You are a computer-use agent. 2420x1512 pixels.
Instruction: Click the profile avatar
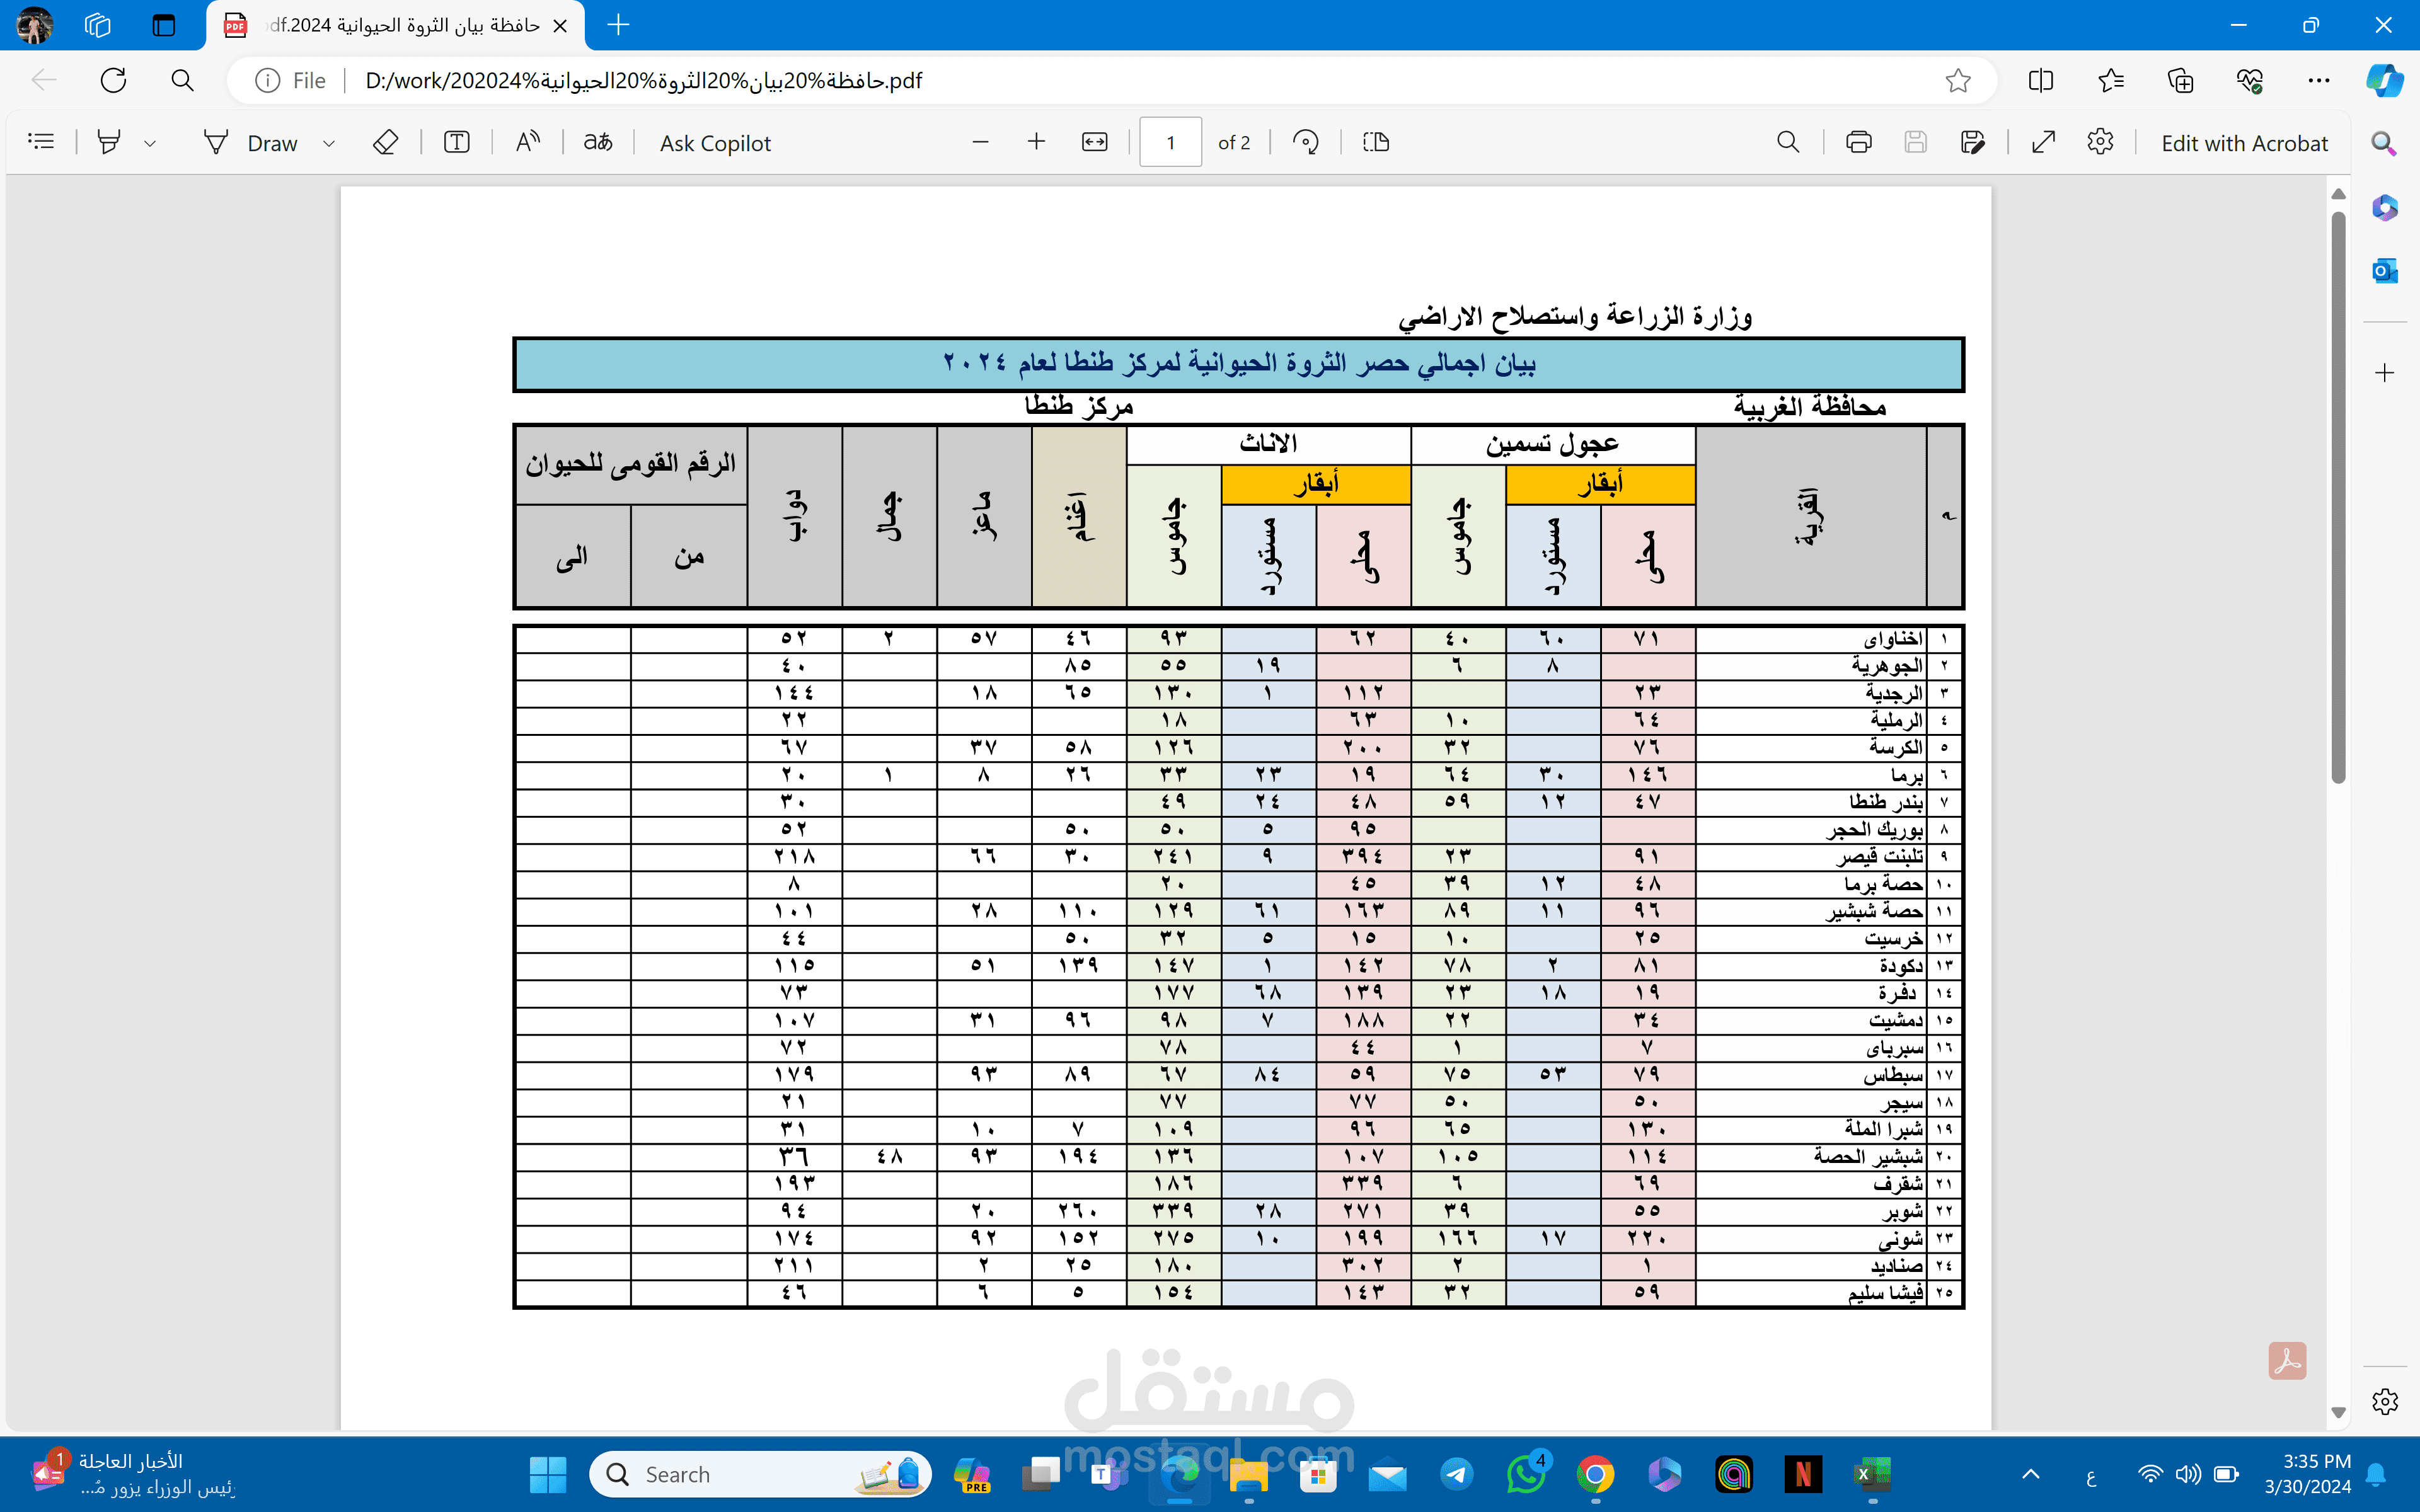pos(34,25)
